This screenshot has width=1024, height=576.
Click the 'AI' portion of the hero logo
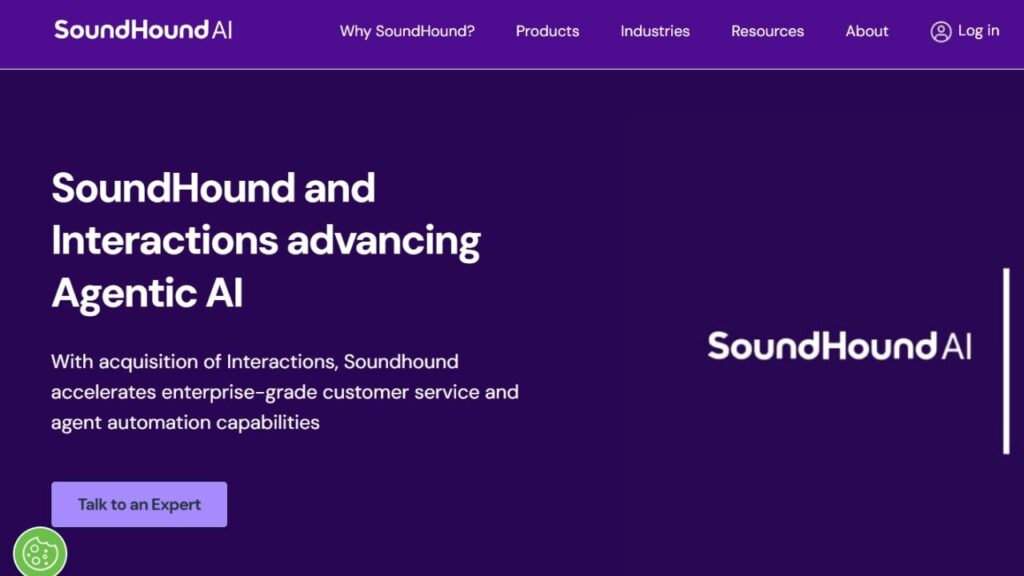pyautogui.click(x=955, y=346)
